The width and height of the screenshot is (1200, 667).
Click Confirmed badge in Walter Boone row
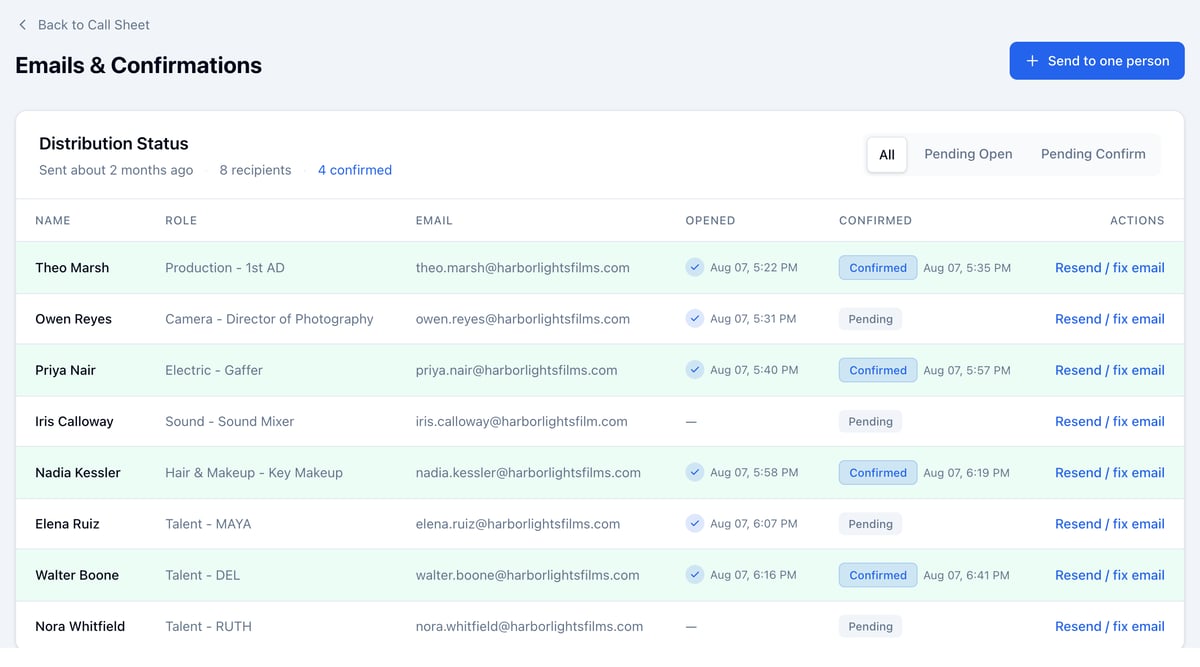[x=878, y=575]
